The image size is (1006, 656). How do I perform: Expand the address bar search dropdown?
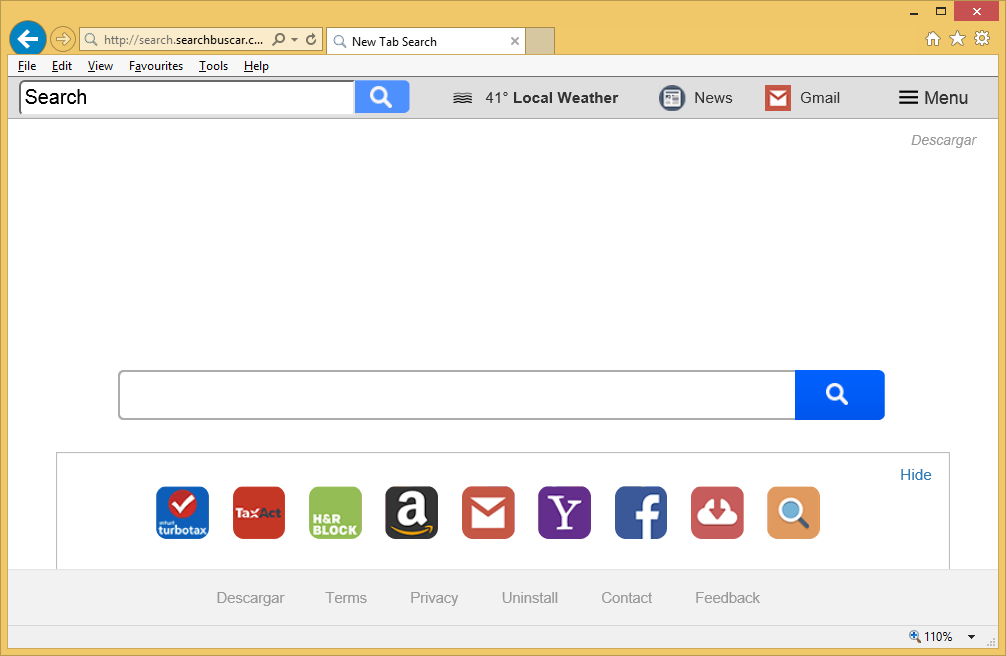click(x=294, y=40)
